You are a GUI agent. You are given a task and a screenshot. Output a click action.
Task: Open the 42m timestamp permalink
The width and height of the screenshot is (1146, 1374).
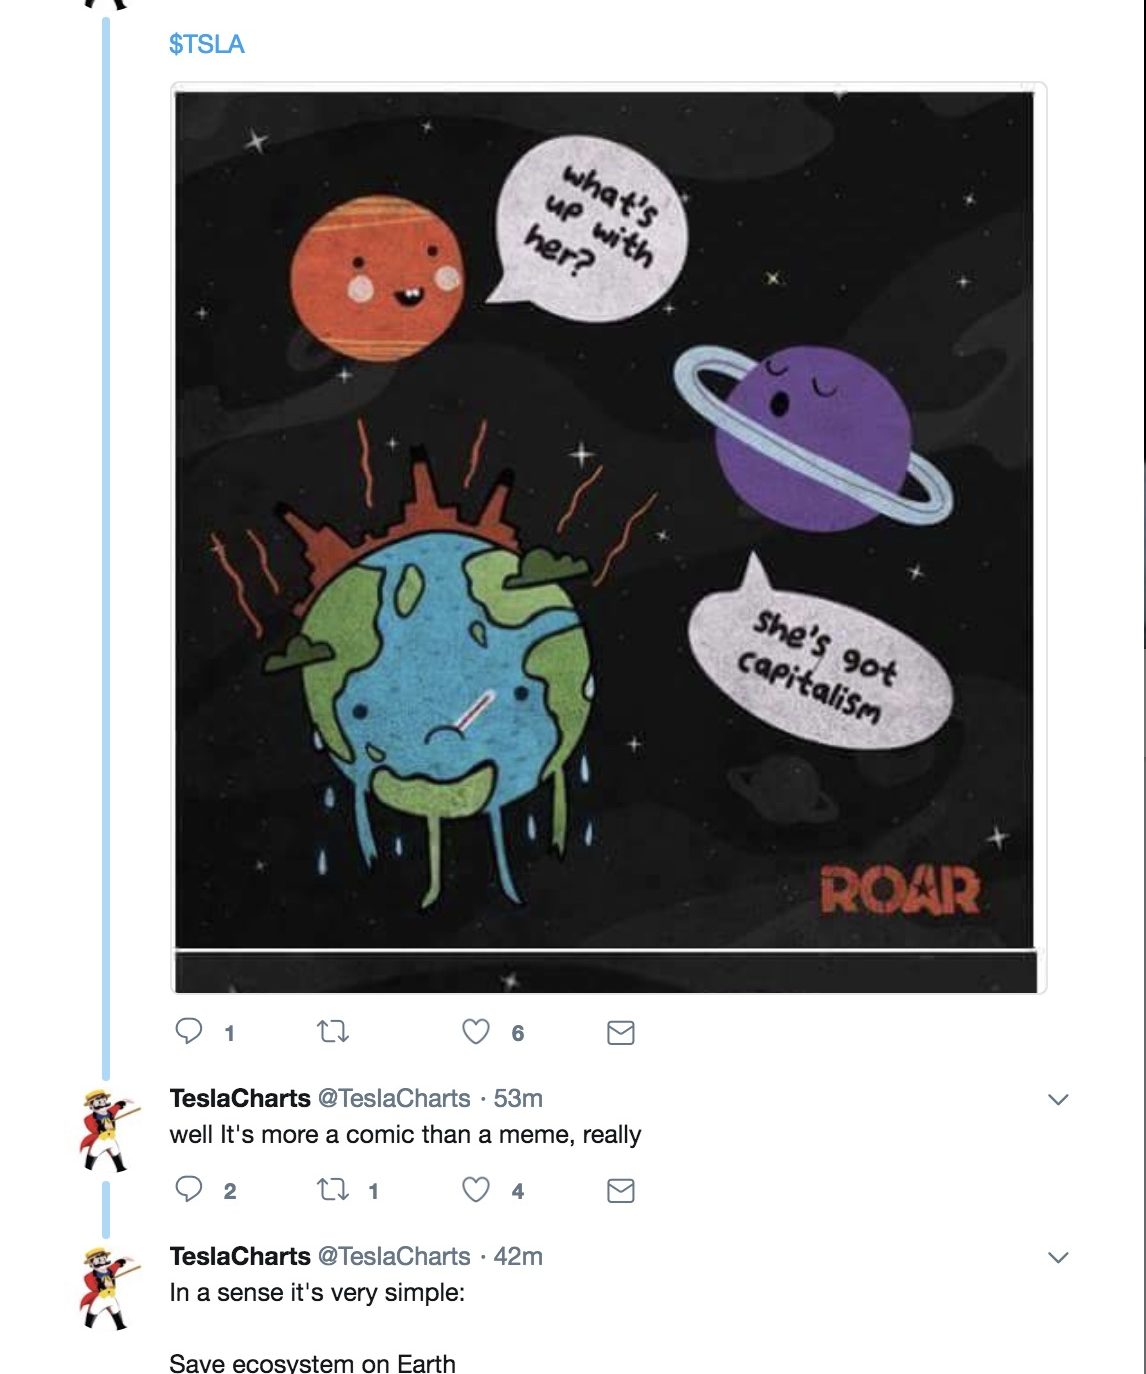click(518, 1256)
